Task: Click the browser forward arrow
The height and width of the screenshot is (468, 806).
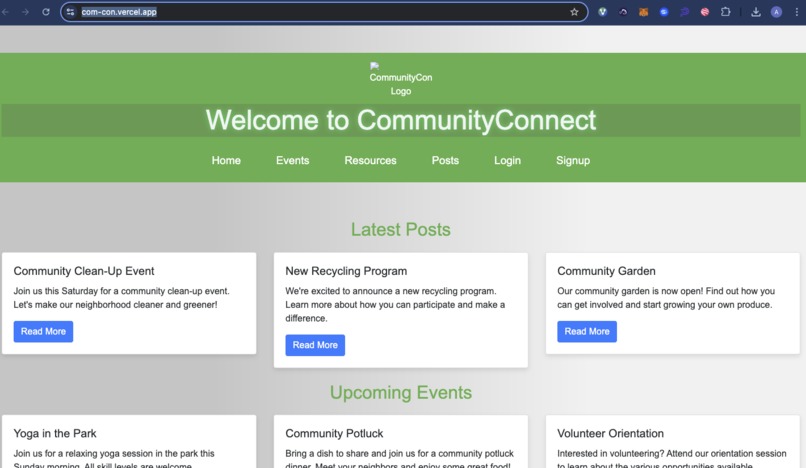Action: click(25, 12)
